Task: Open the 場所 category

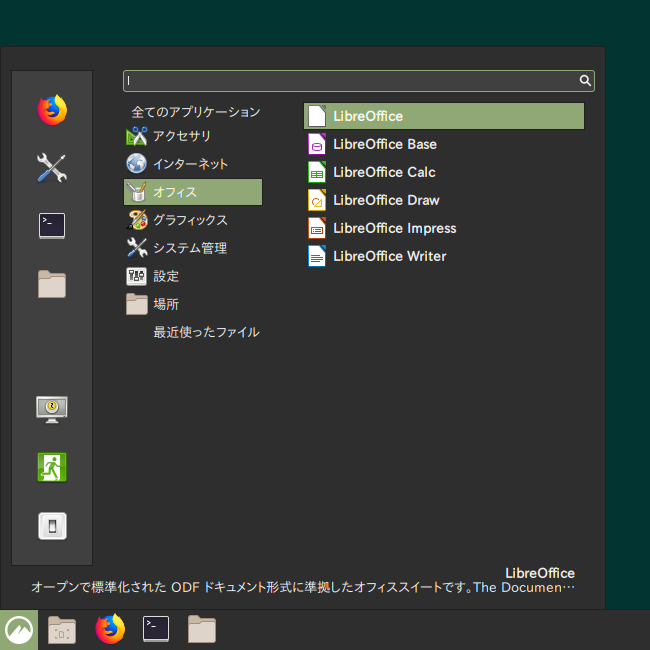Action: tap(193, 304)
